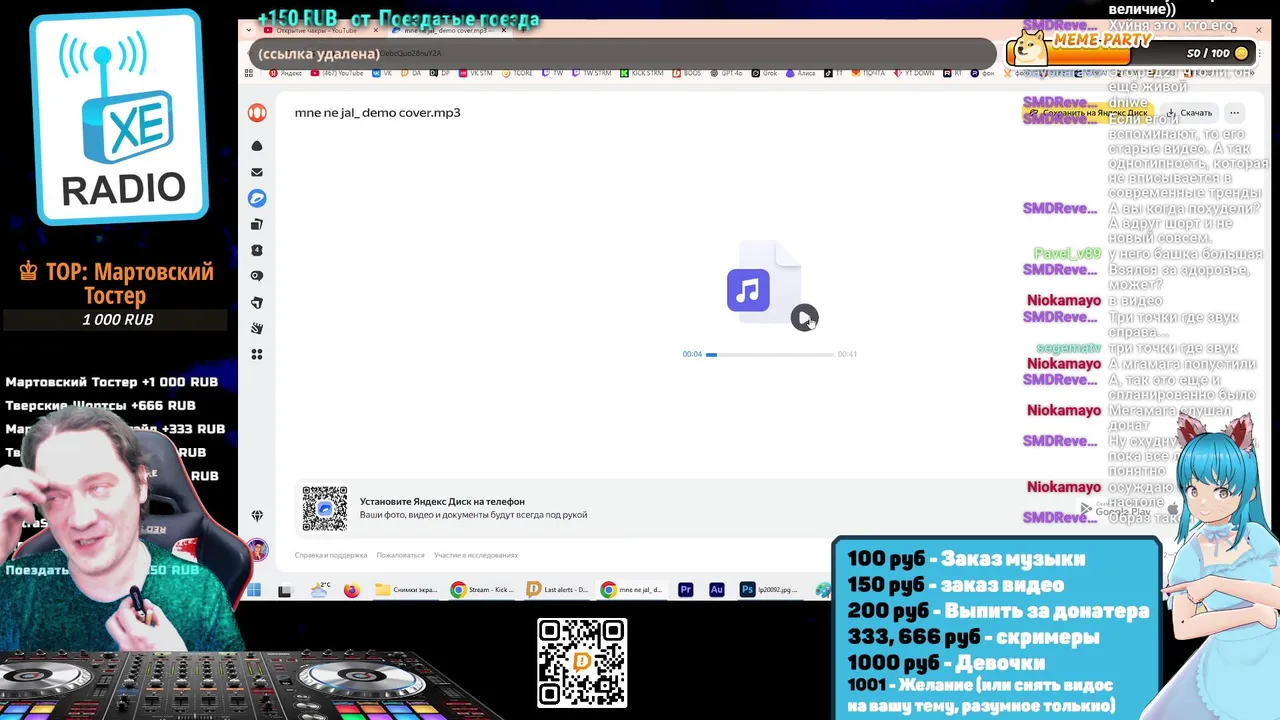Open Calendar icon in Yandex sidebar
The height and width of the screenshot is (720, 1280).
[x=257, y=250]
